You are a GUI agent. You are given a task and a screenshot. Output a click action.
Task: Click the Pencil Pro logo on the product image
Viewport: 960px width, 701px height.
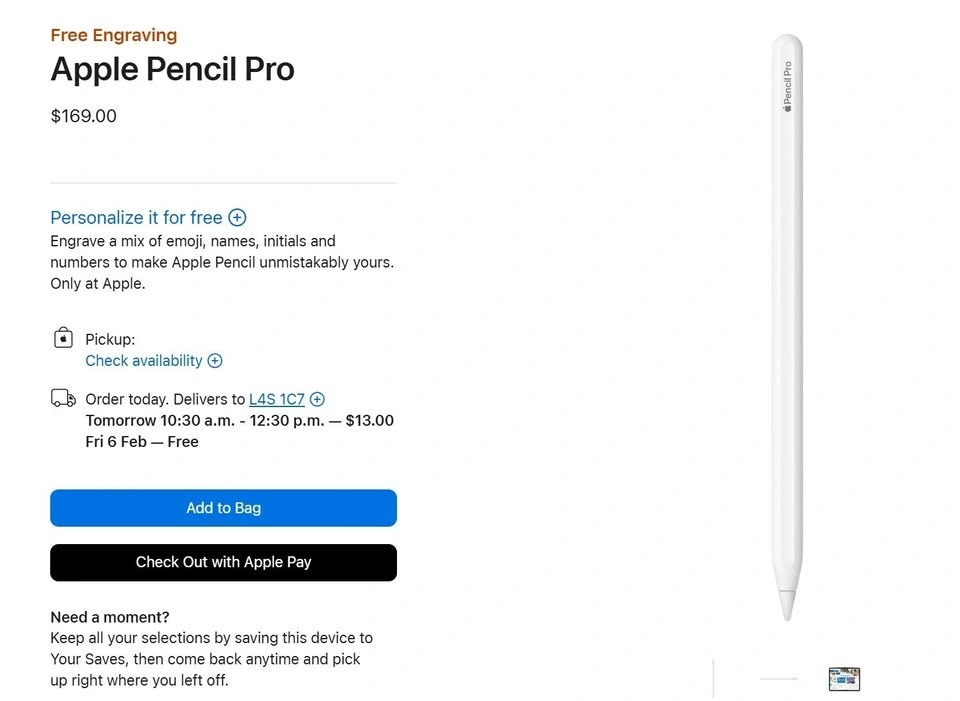[x=787, y=86]
